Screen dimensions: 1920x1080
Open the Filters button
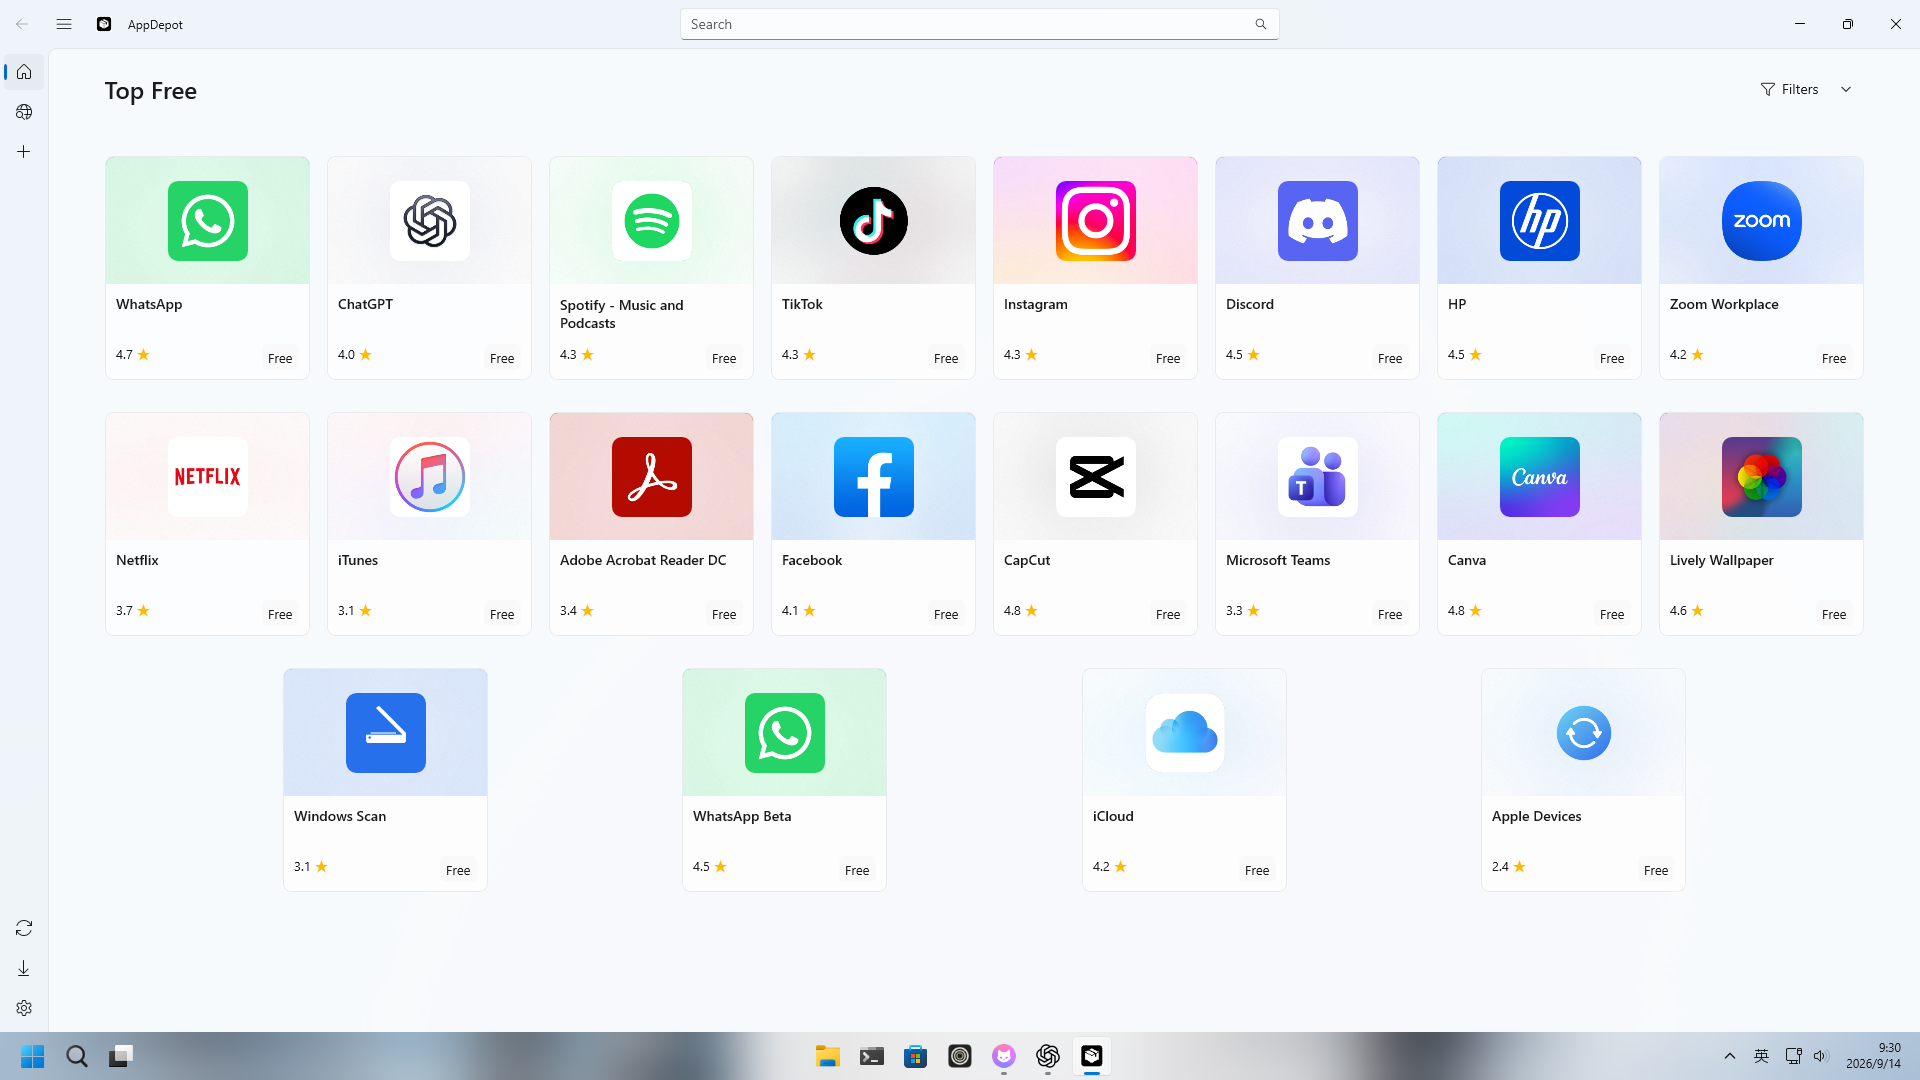pos(1790,89)
